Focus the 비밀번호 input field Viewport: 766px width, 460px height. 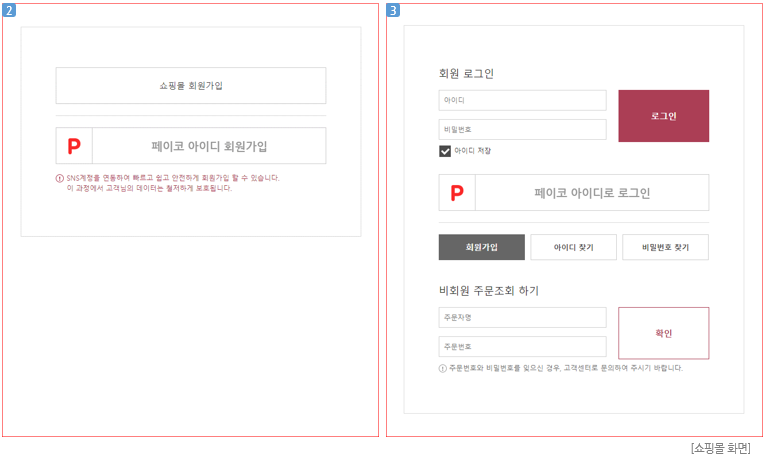[522, 130]
